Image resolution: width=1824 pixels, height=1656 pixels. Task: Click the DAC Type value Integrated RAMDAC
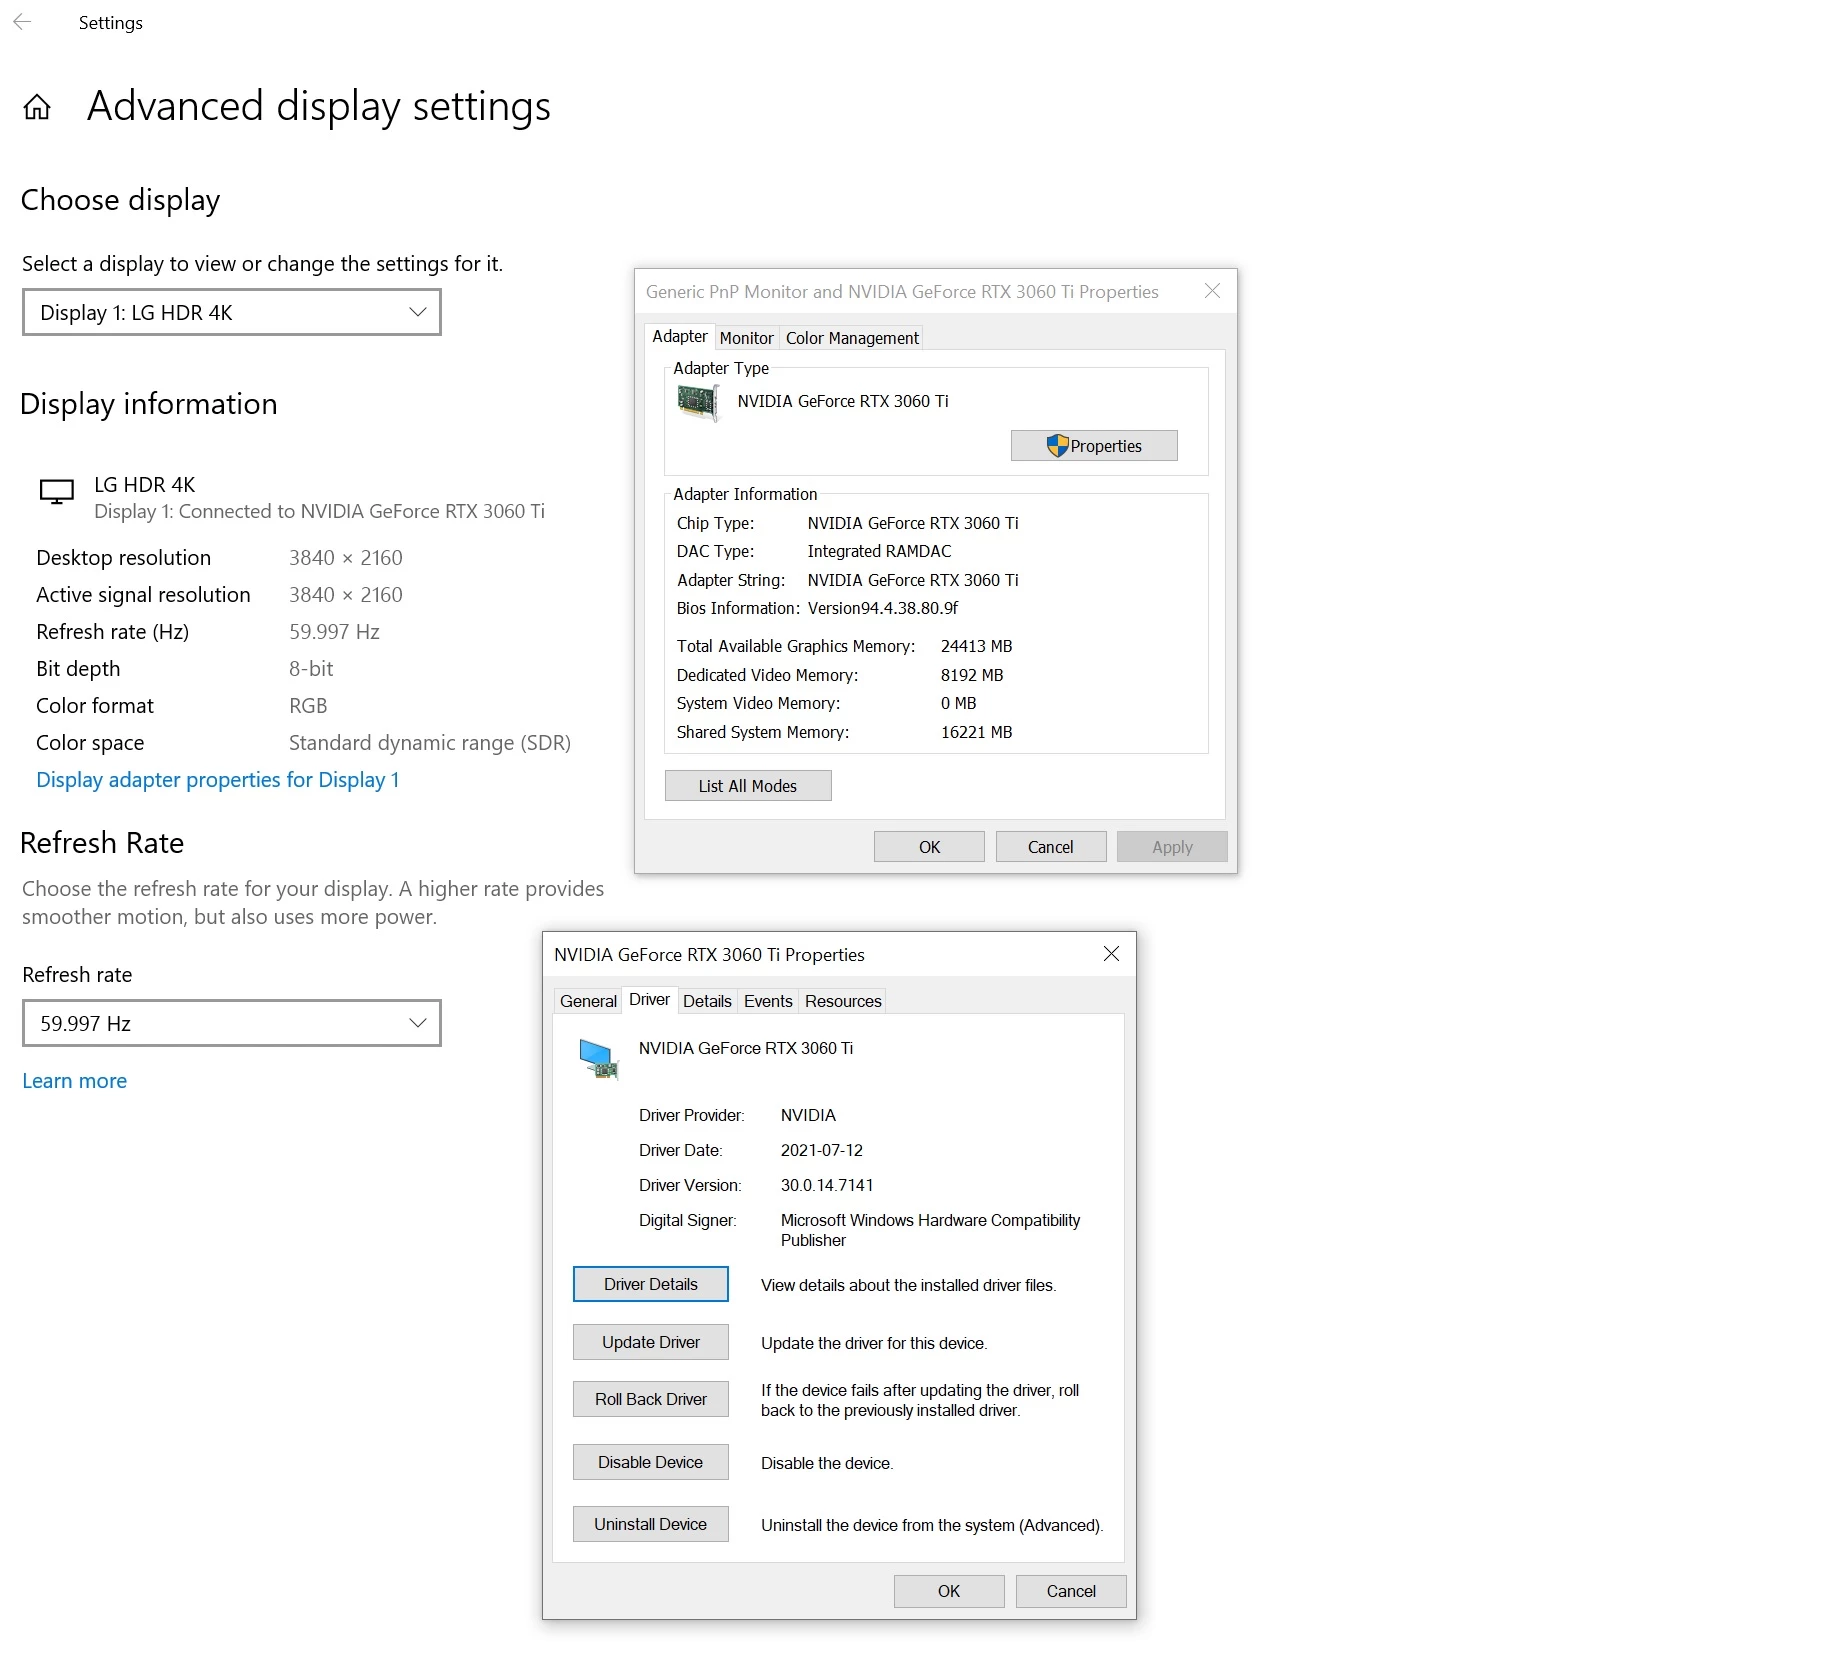tap(880, 551)
